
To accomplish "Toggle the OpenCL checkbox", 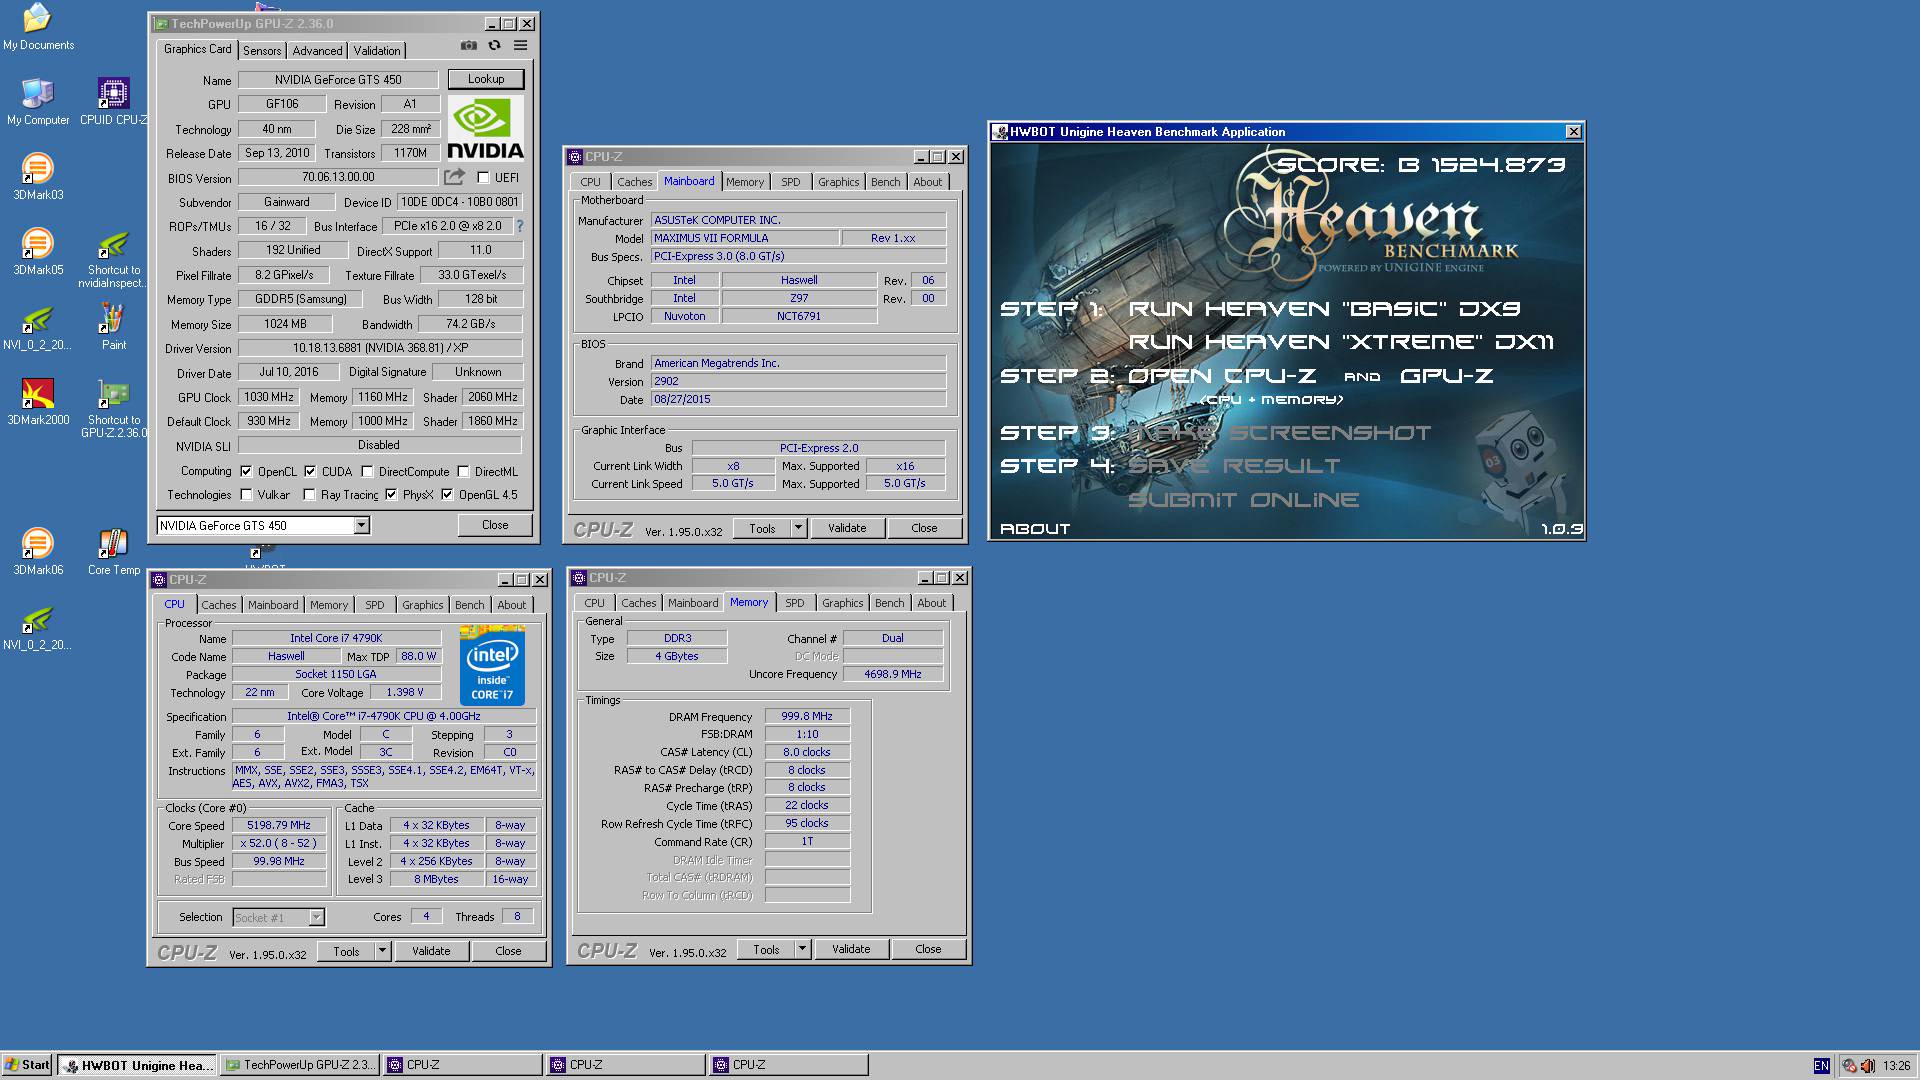I will point(246,472).
